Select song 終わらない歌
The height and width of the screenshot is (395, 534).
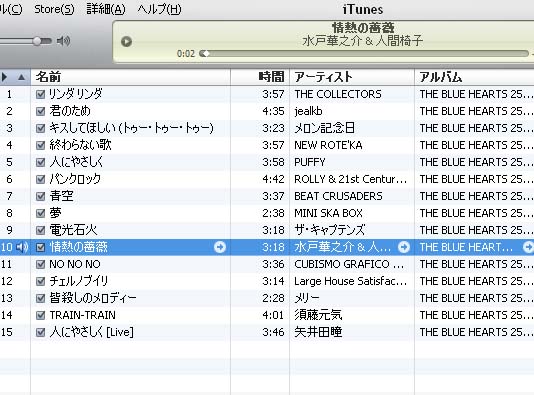click(80, 145)
